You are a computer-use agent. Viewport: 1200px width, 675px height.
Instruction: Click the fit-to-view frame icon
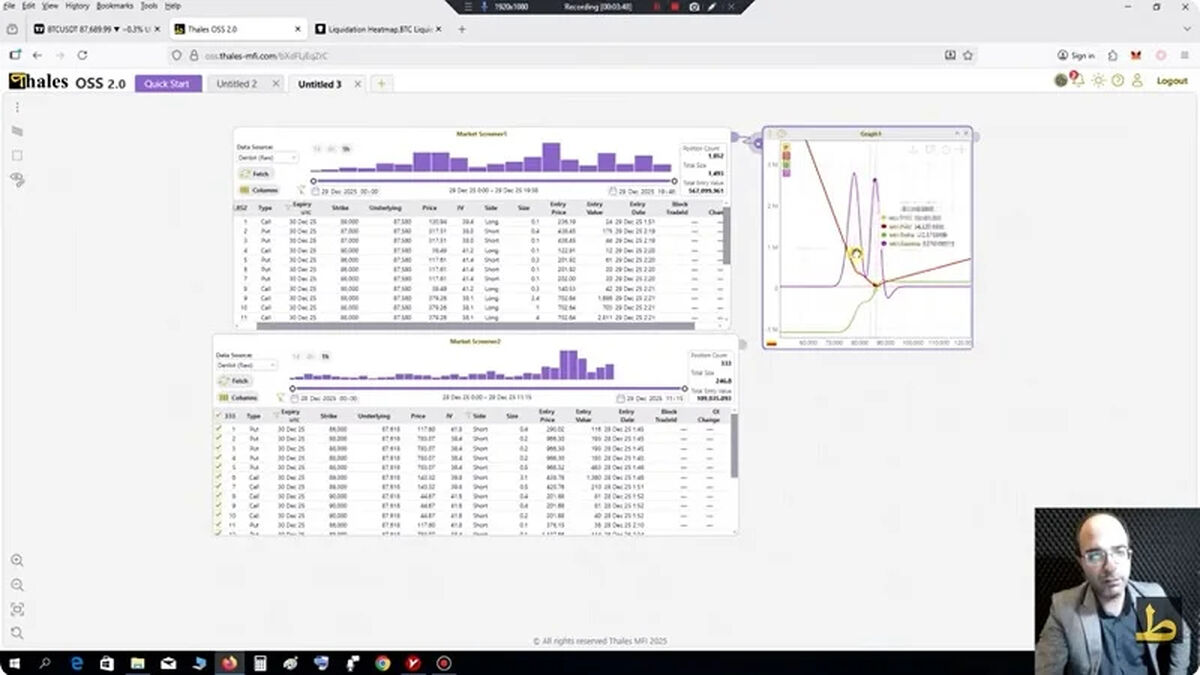(x=17, y=609)
